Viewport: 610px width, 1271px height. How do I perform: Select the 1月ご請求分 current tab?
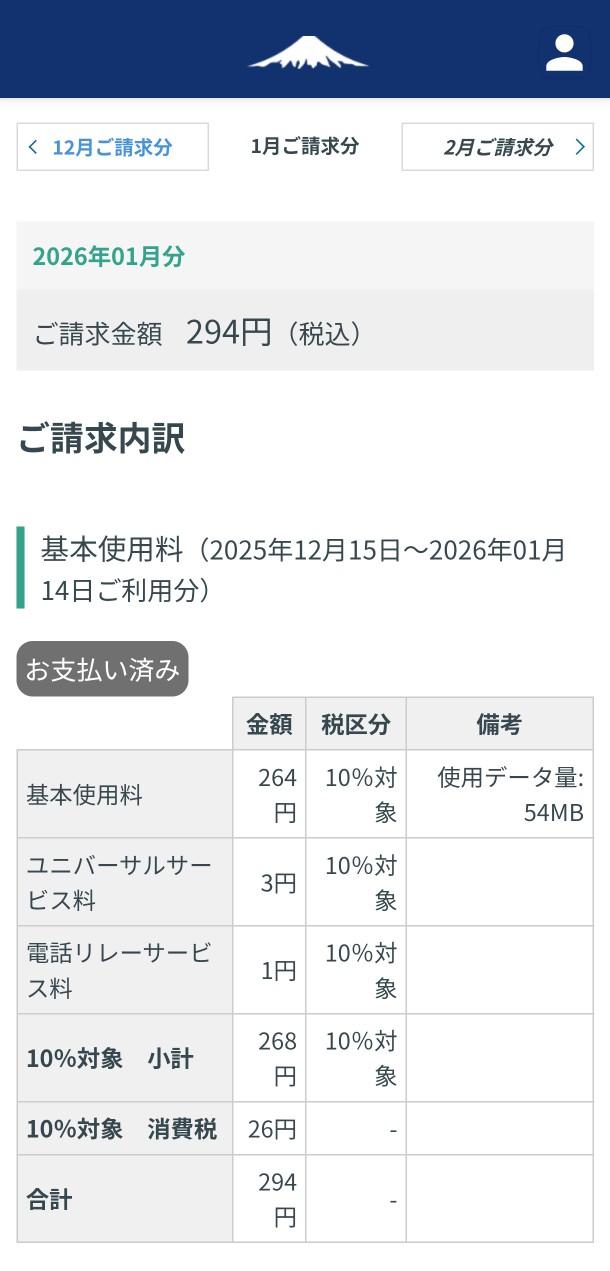click(x=304, y=146)
